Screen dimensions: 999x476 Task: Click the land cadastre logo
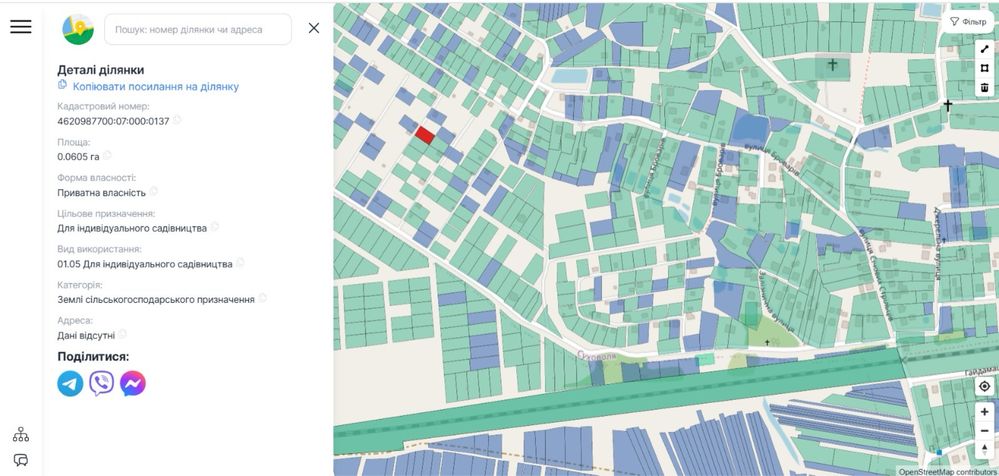[x=78, y=29]
